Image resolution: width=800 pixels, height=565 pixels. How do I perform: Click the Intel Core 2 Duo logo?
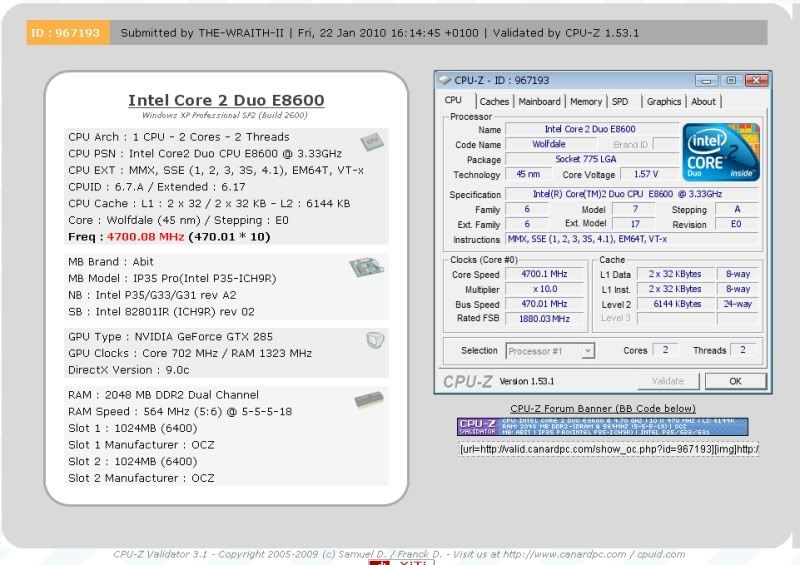[721, 152]
